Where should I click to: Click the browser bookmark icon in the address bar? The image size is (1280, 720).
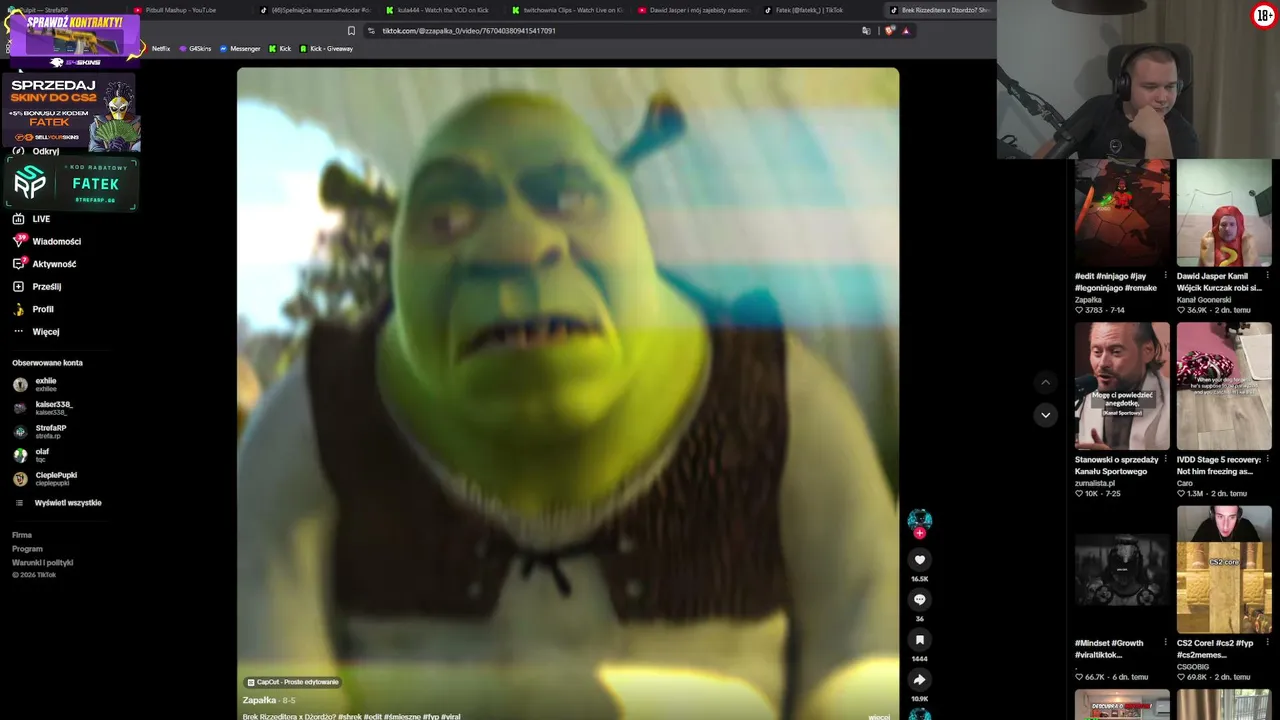coord(351,31)
